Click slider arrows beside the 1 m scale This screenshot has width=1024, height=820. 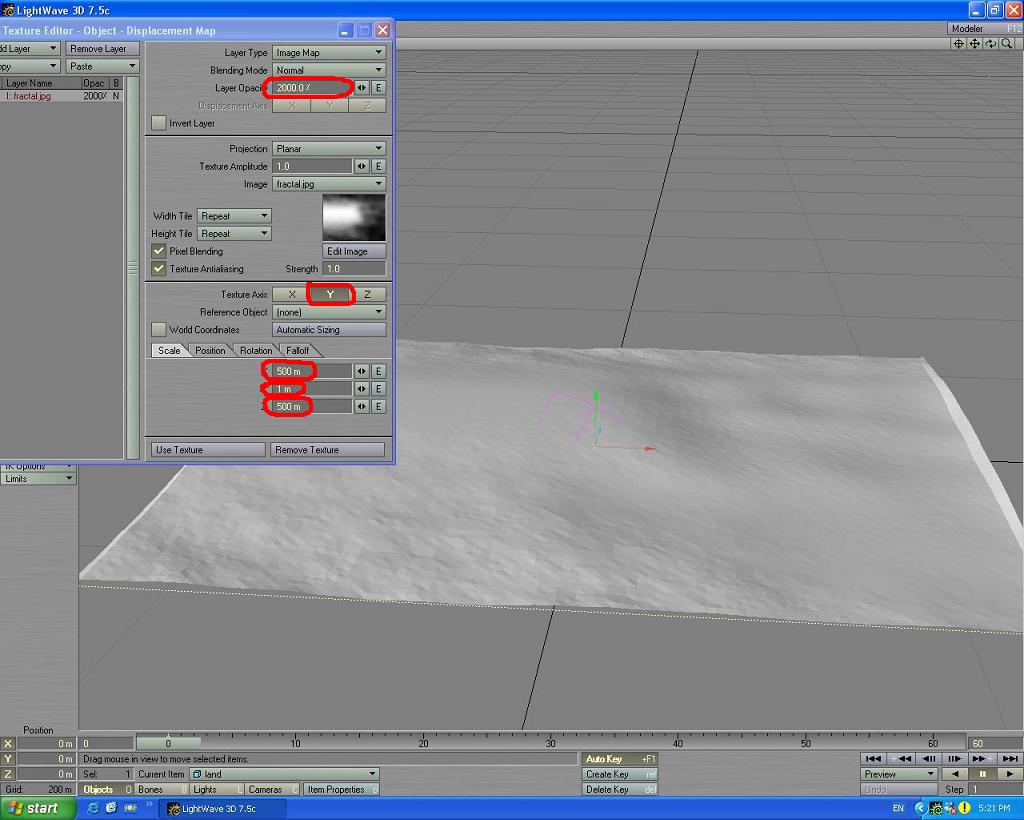click(362, 389)
